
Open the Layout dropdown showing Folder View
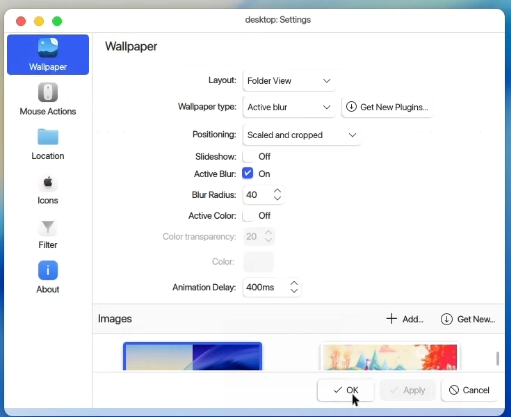point(289,81)
